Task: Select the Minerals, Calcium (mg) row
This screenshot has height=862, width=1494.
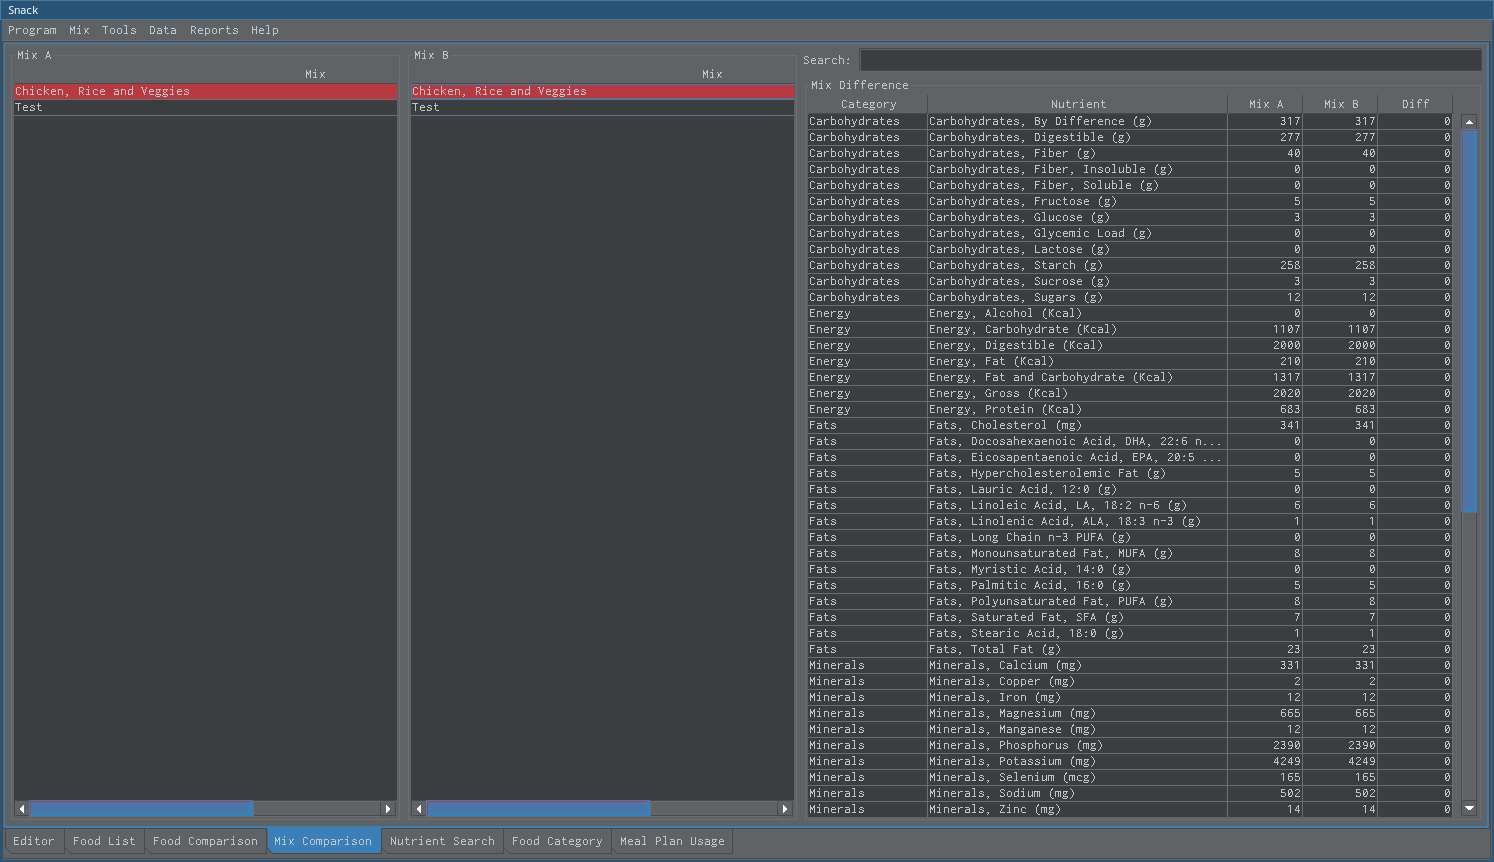Action: click(1130, 665)
